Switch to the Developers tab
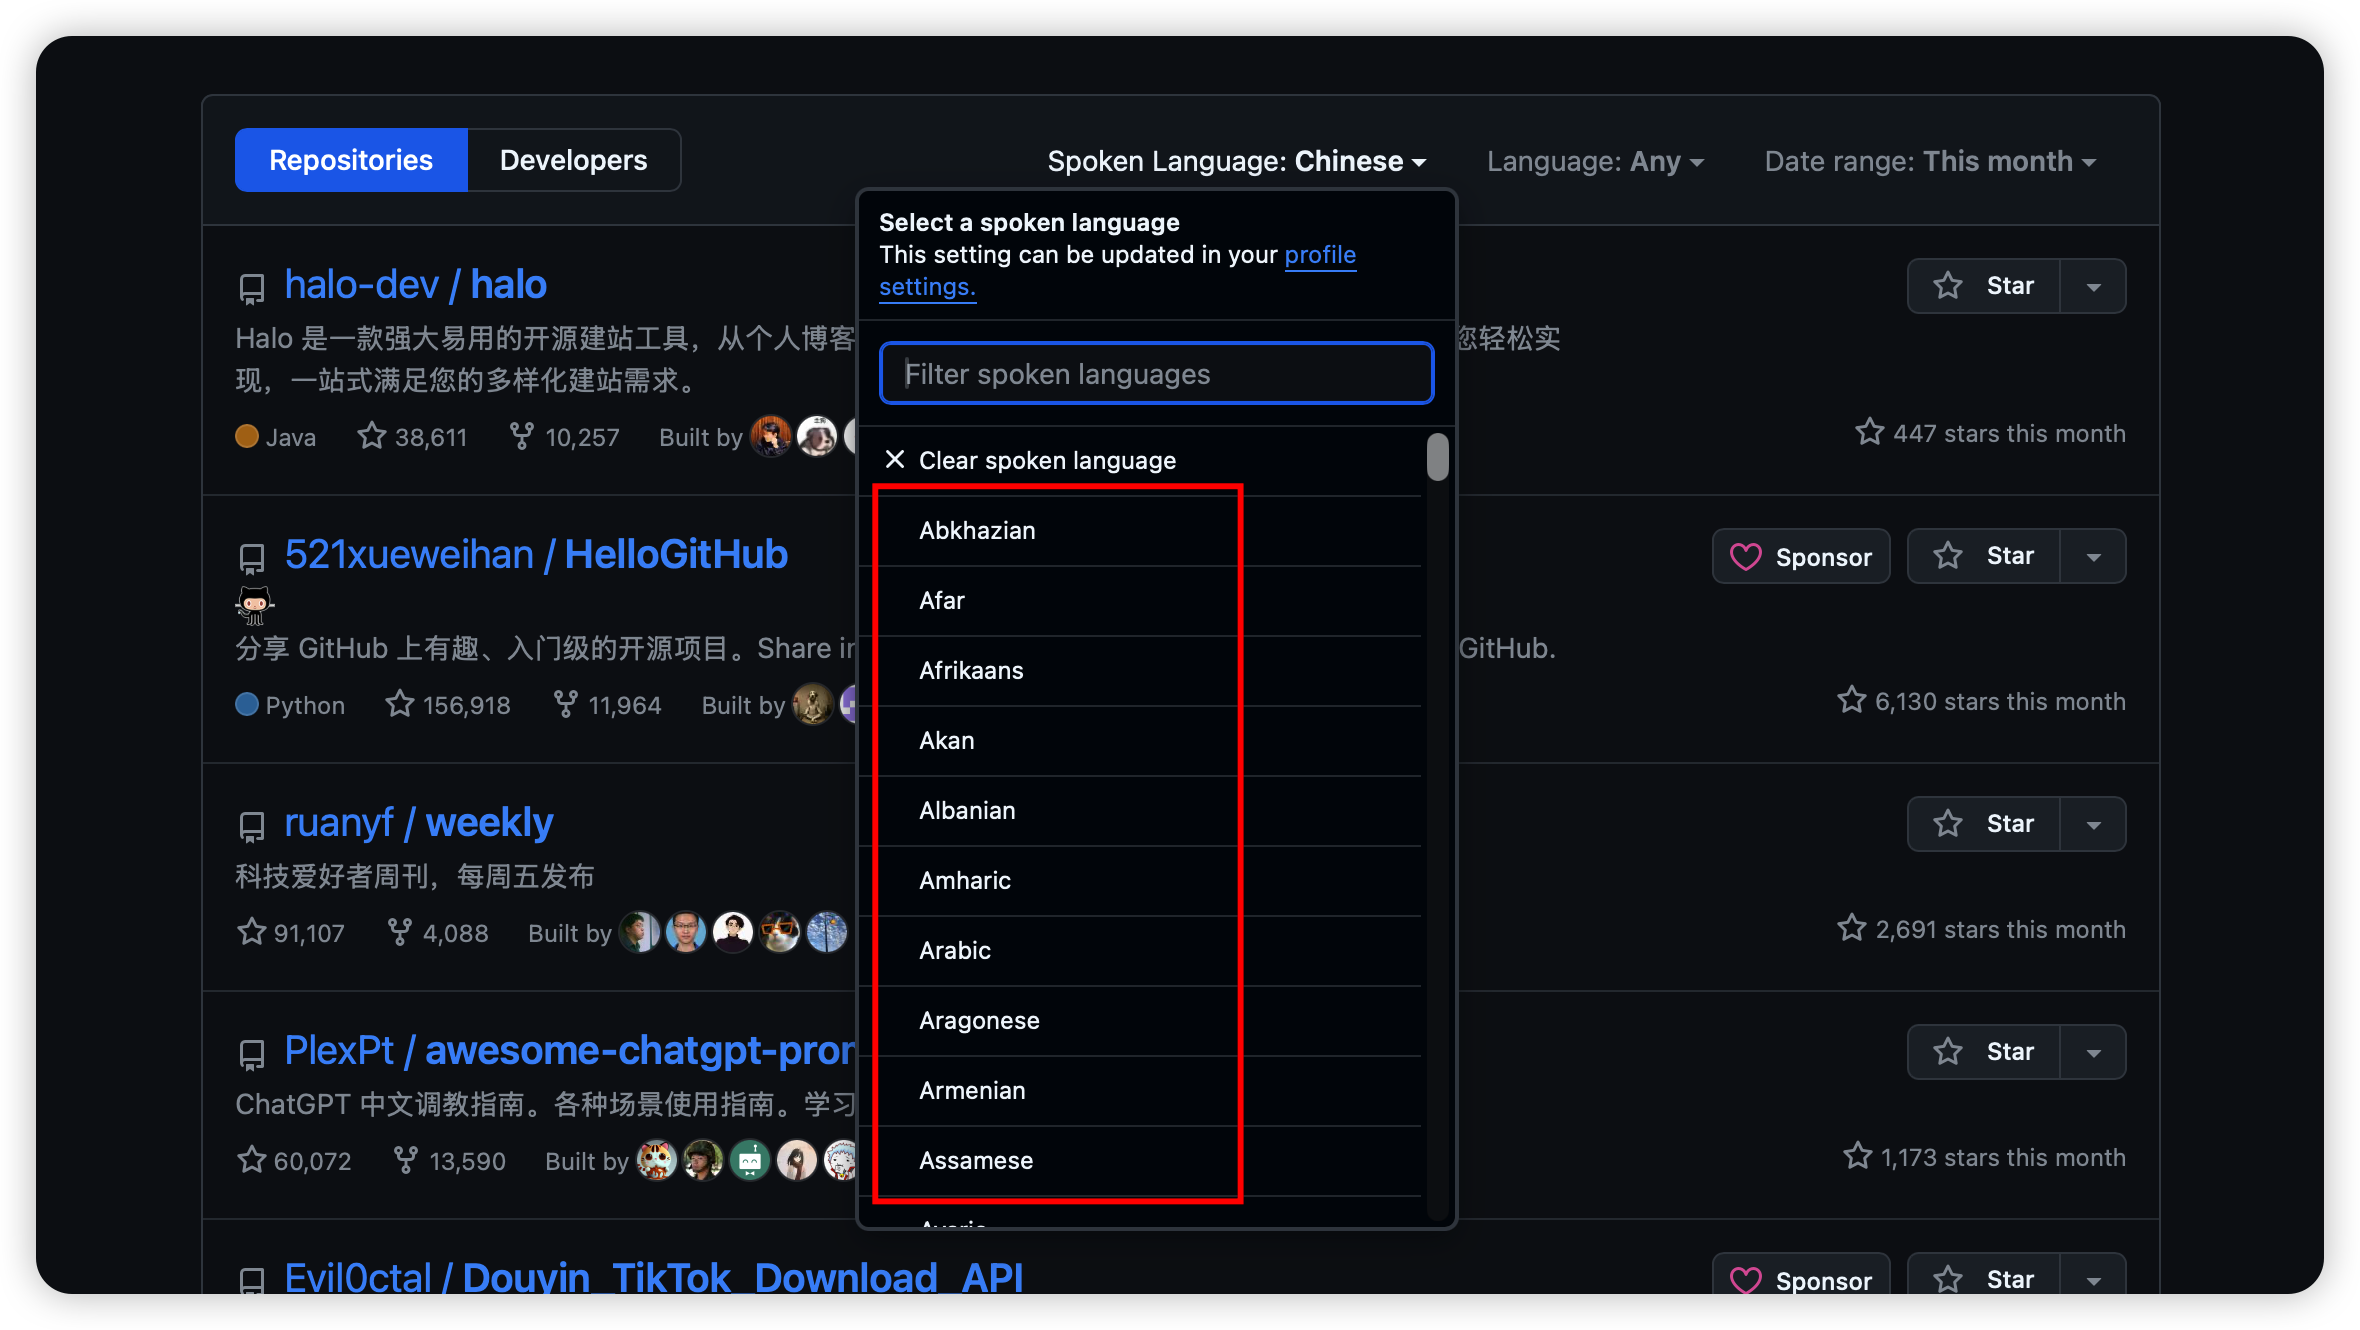2360x1330 pixels. point(574,160)
